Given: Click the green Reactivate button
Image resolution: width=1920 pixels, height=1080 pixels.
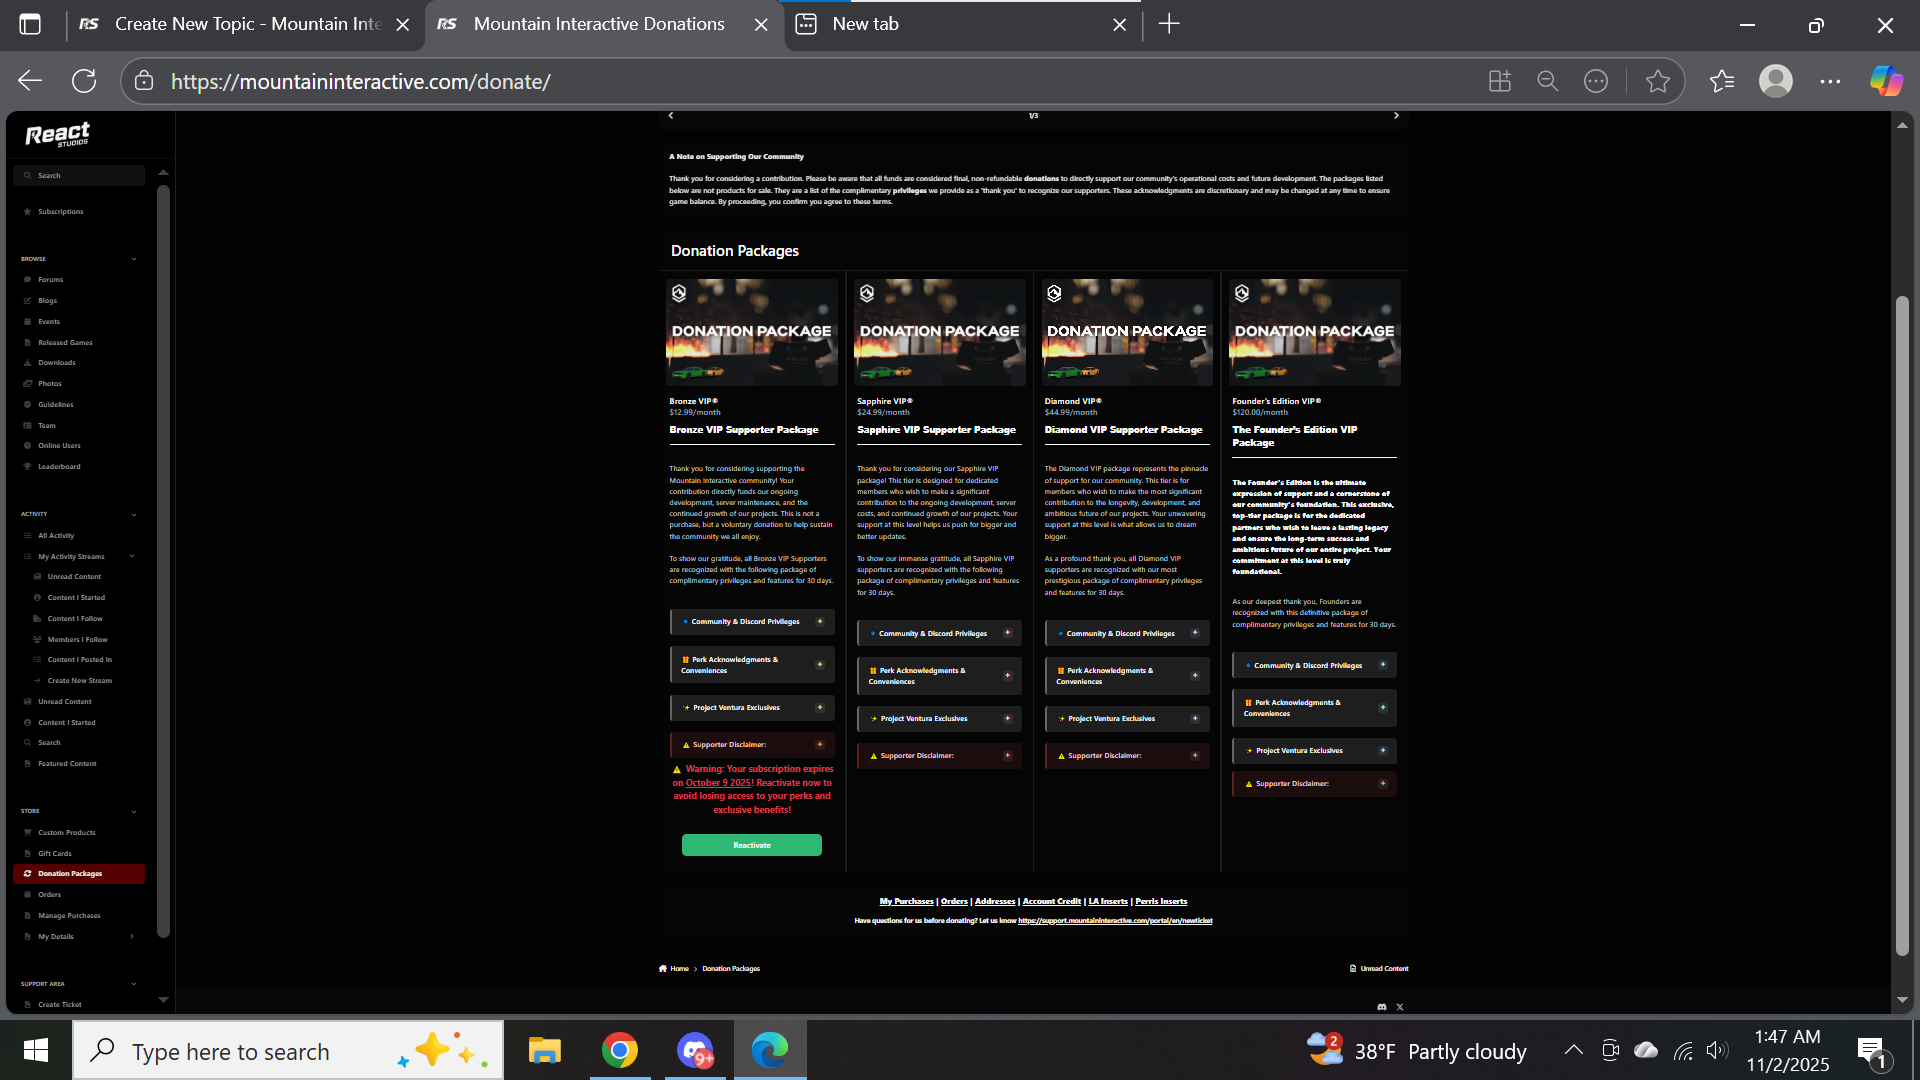Looking at the screenshot, I should [x=751, y=845].
